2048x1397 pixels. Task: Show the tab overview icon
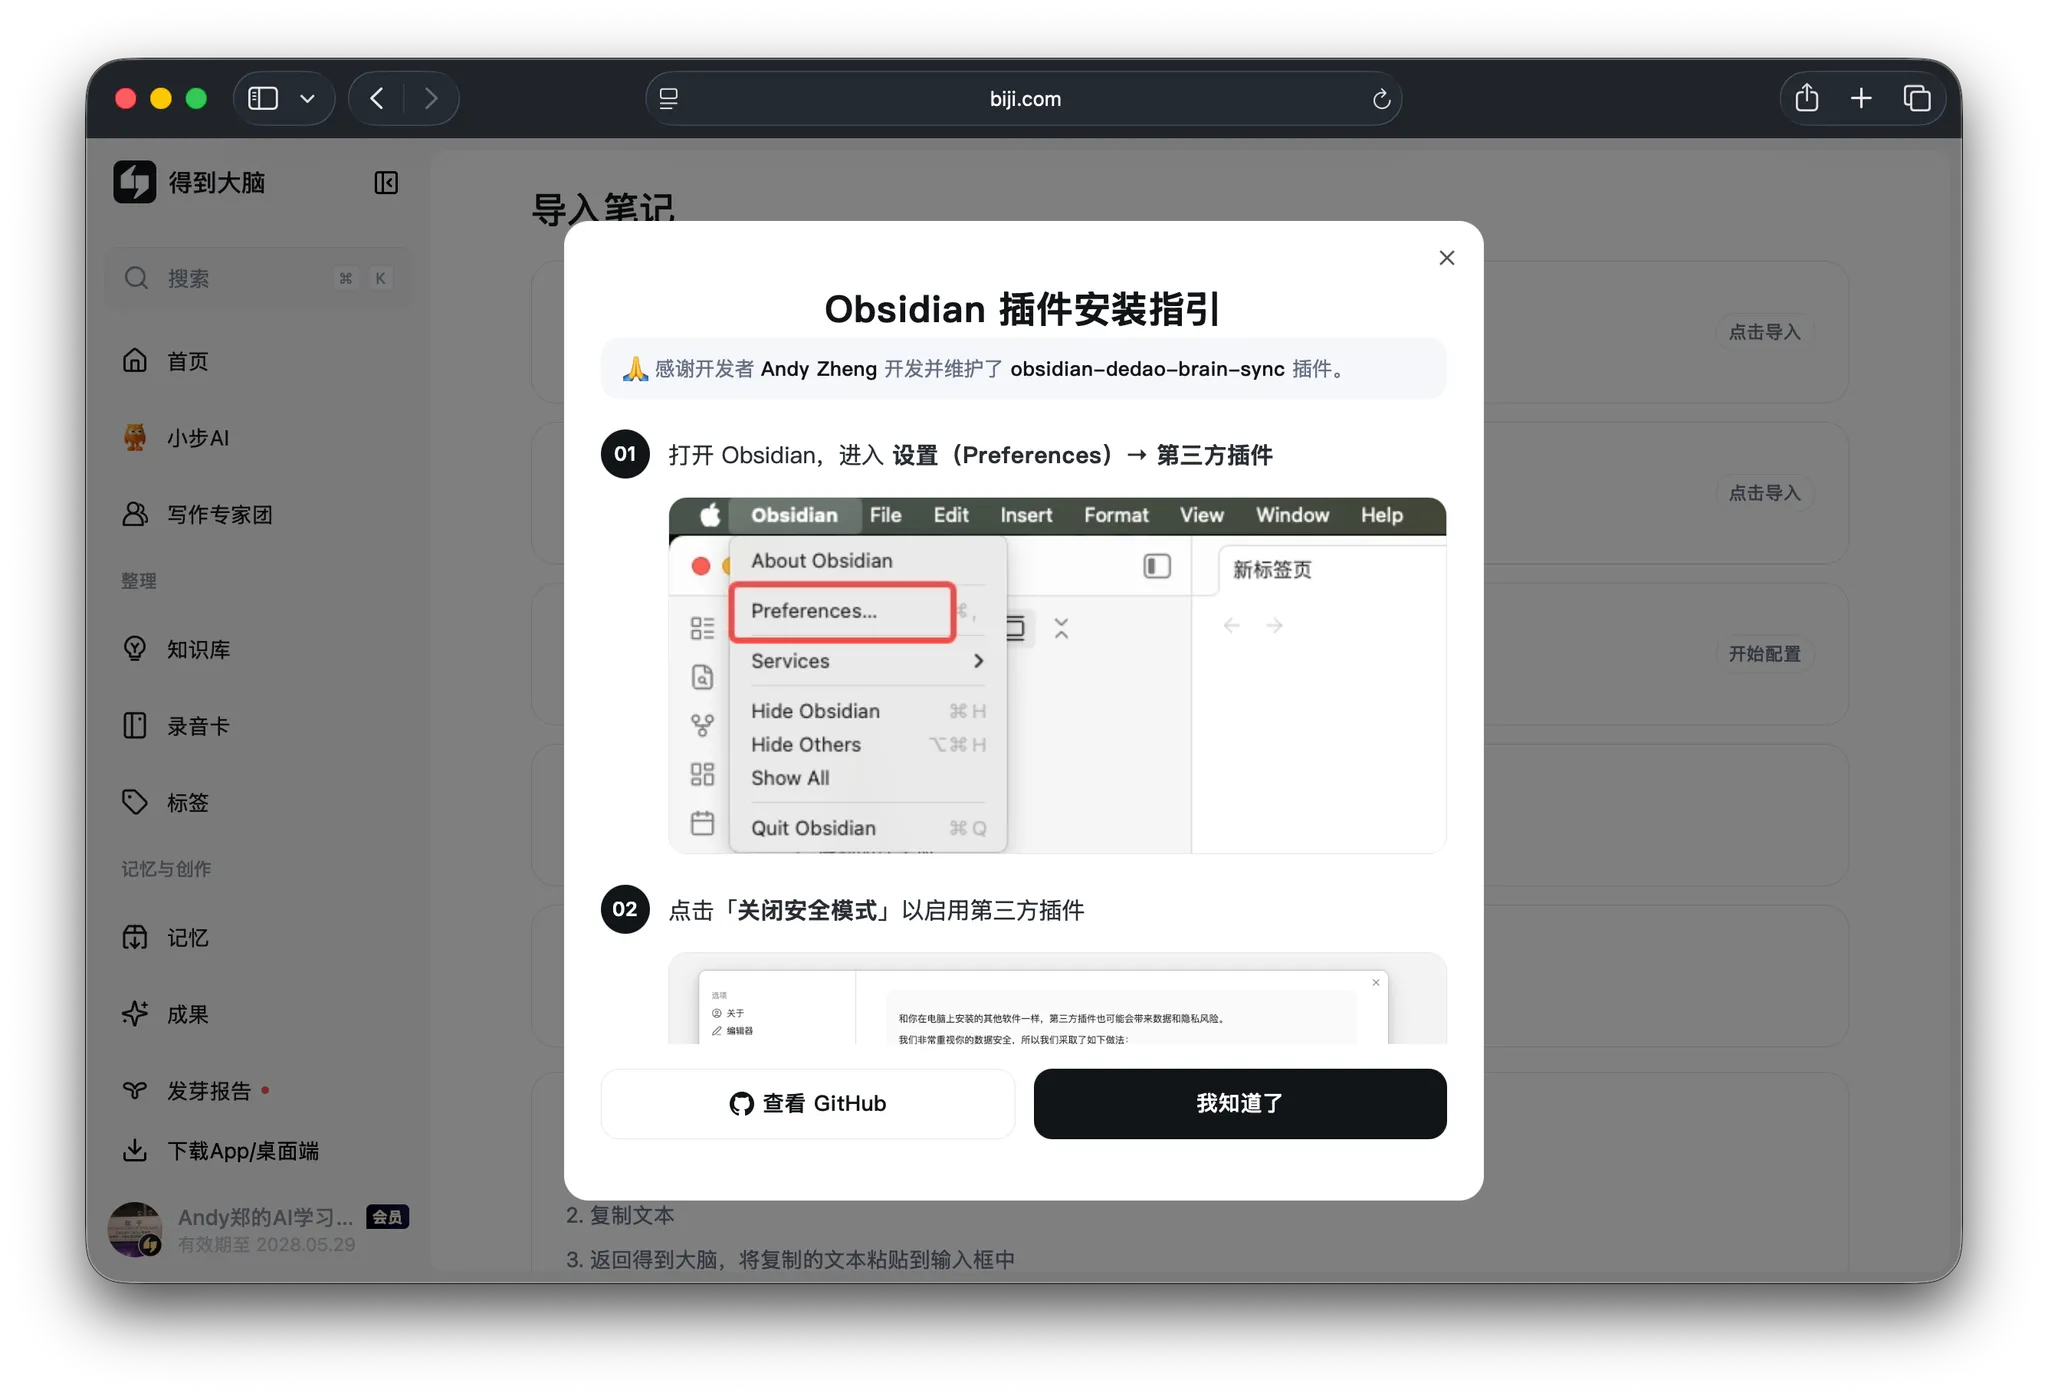point(1916,98)
